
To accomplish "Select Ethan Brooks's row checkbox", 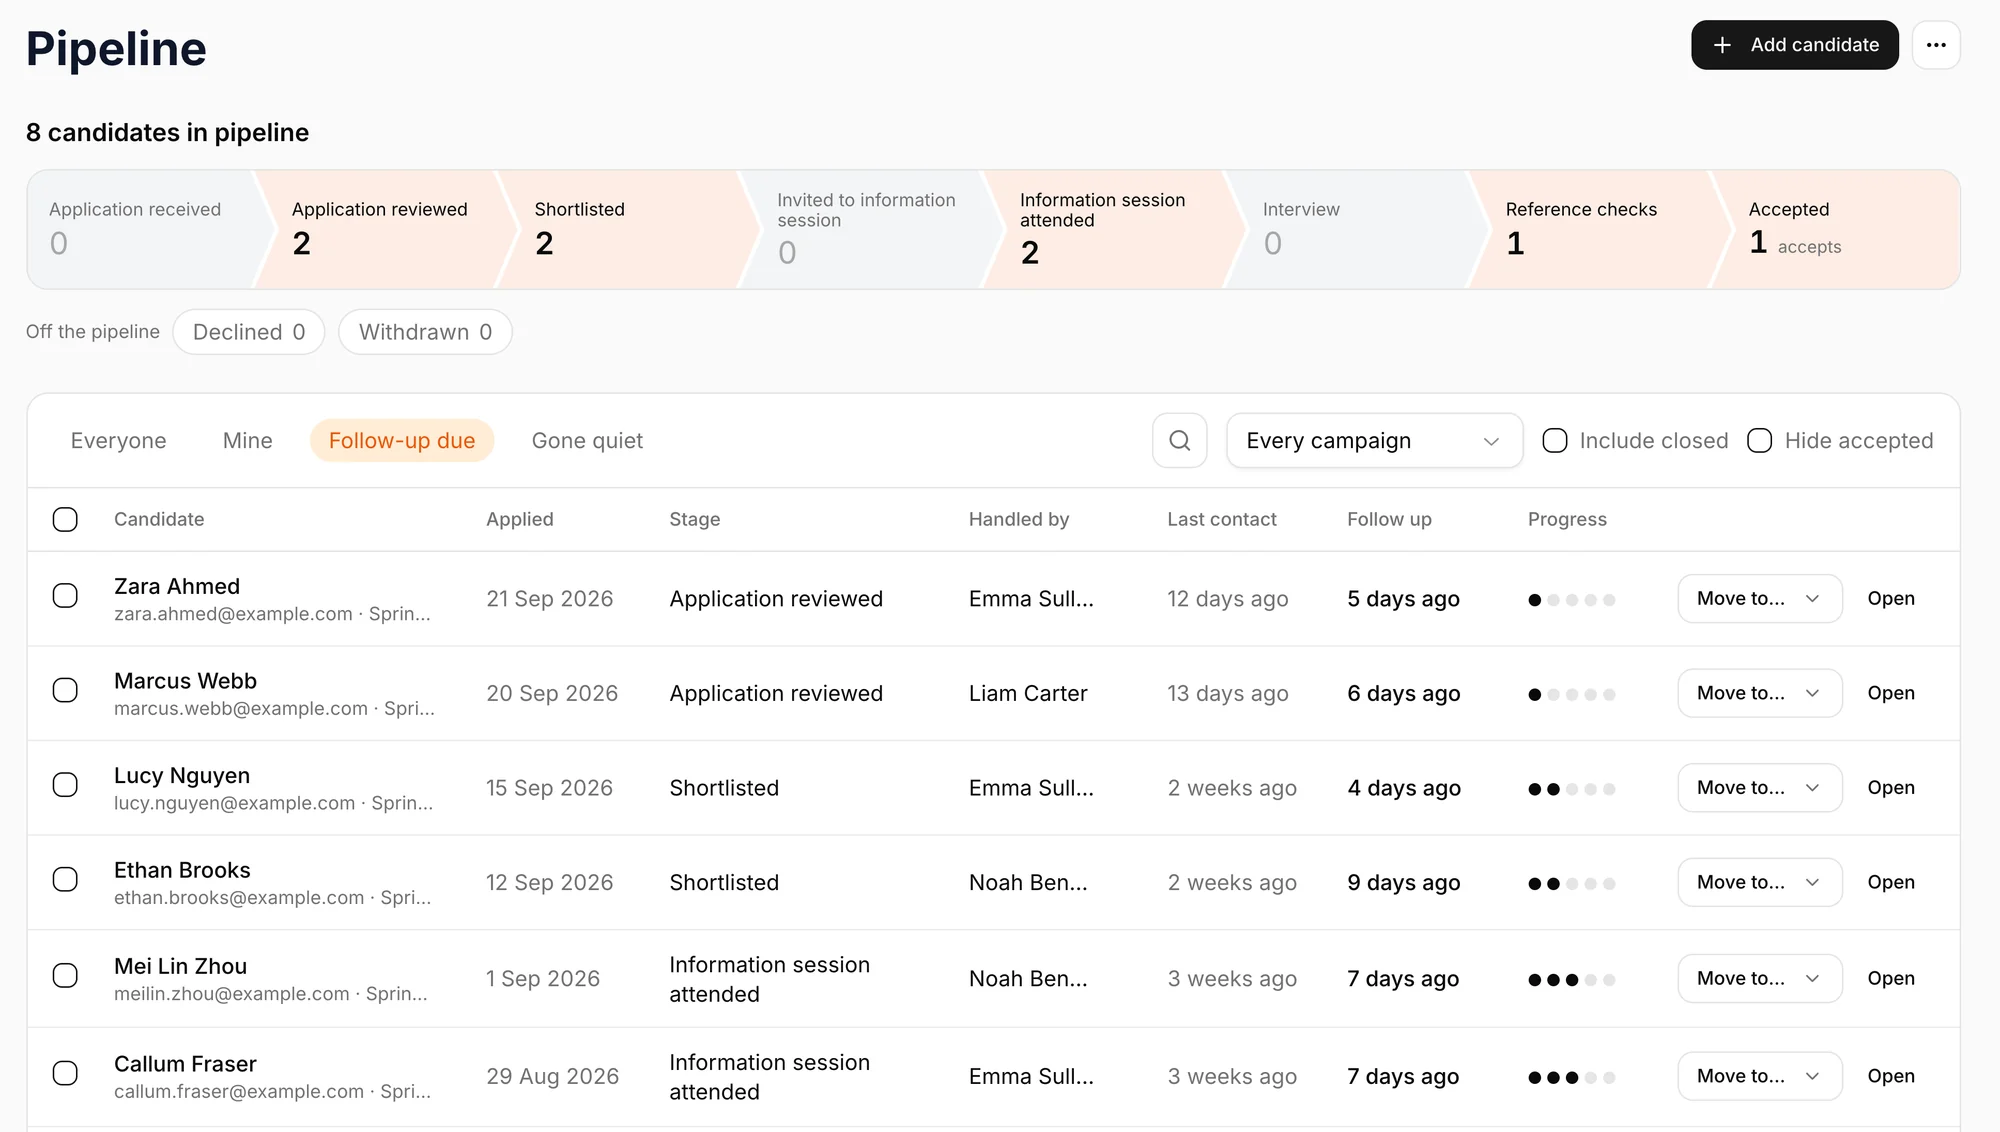I will click(x=65, y=880).
